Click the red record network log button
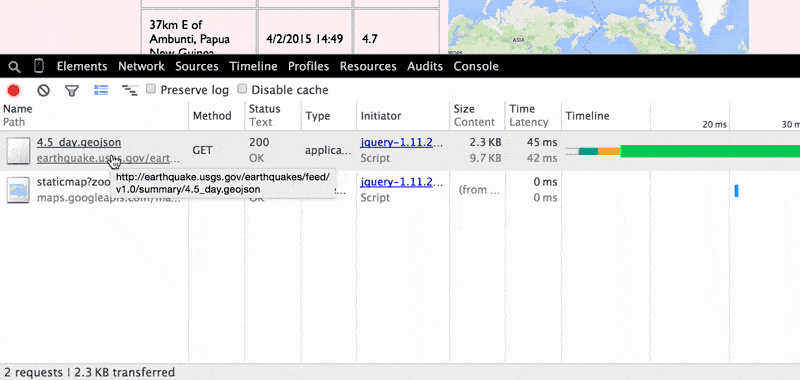This screenshot has height=380, width=800. [x=13, y=91]
